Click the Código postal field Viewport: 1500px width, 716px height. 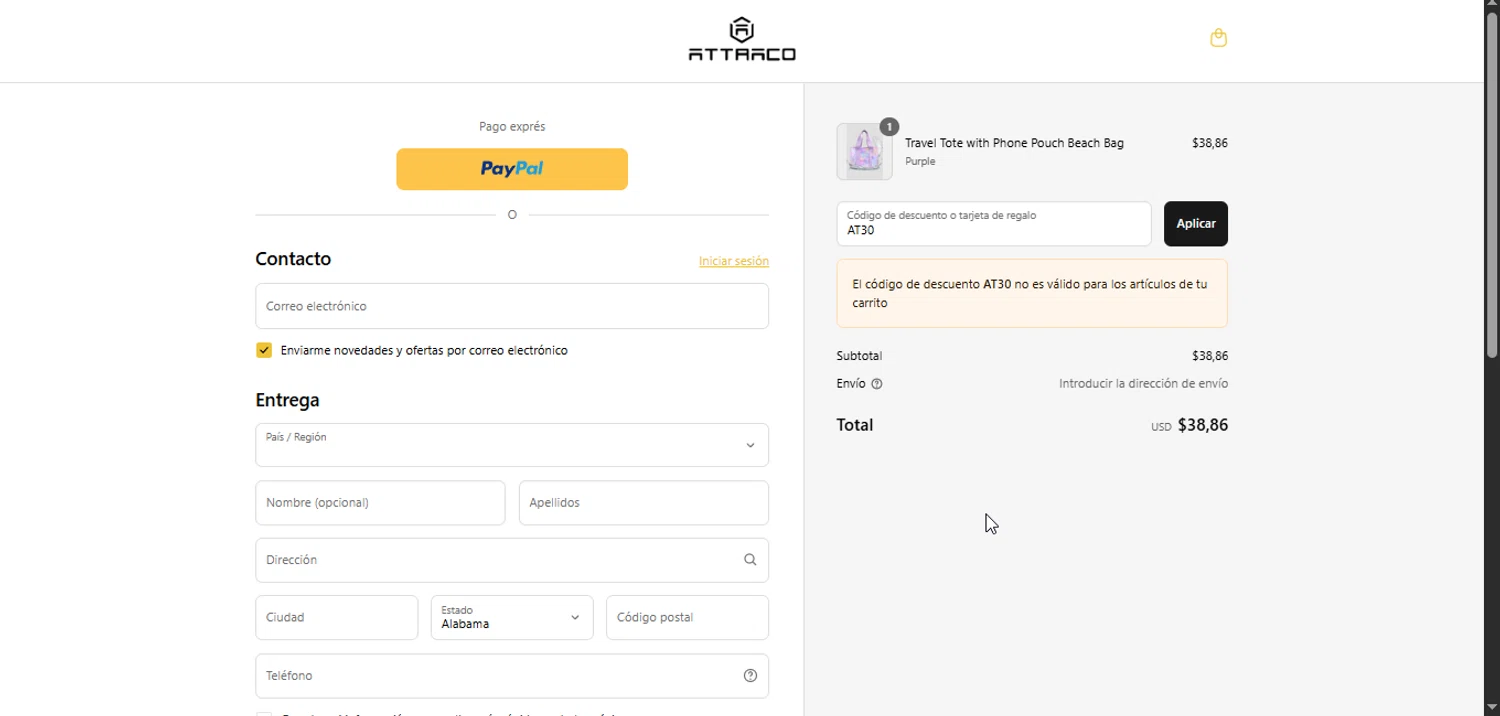(x=688, y=618)
